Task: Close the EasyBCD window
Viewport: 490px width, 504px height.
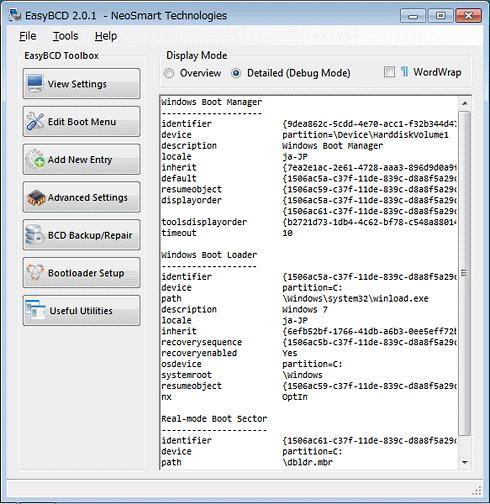Action: [x=468, y=16]
